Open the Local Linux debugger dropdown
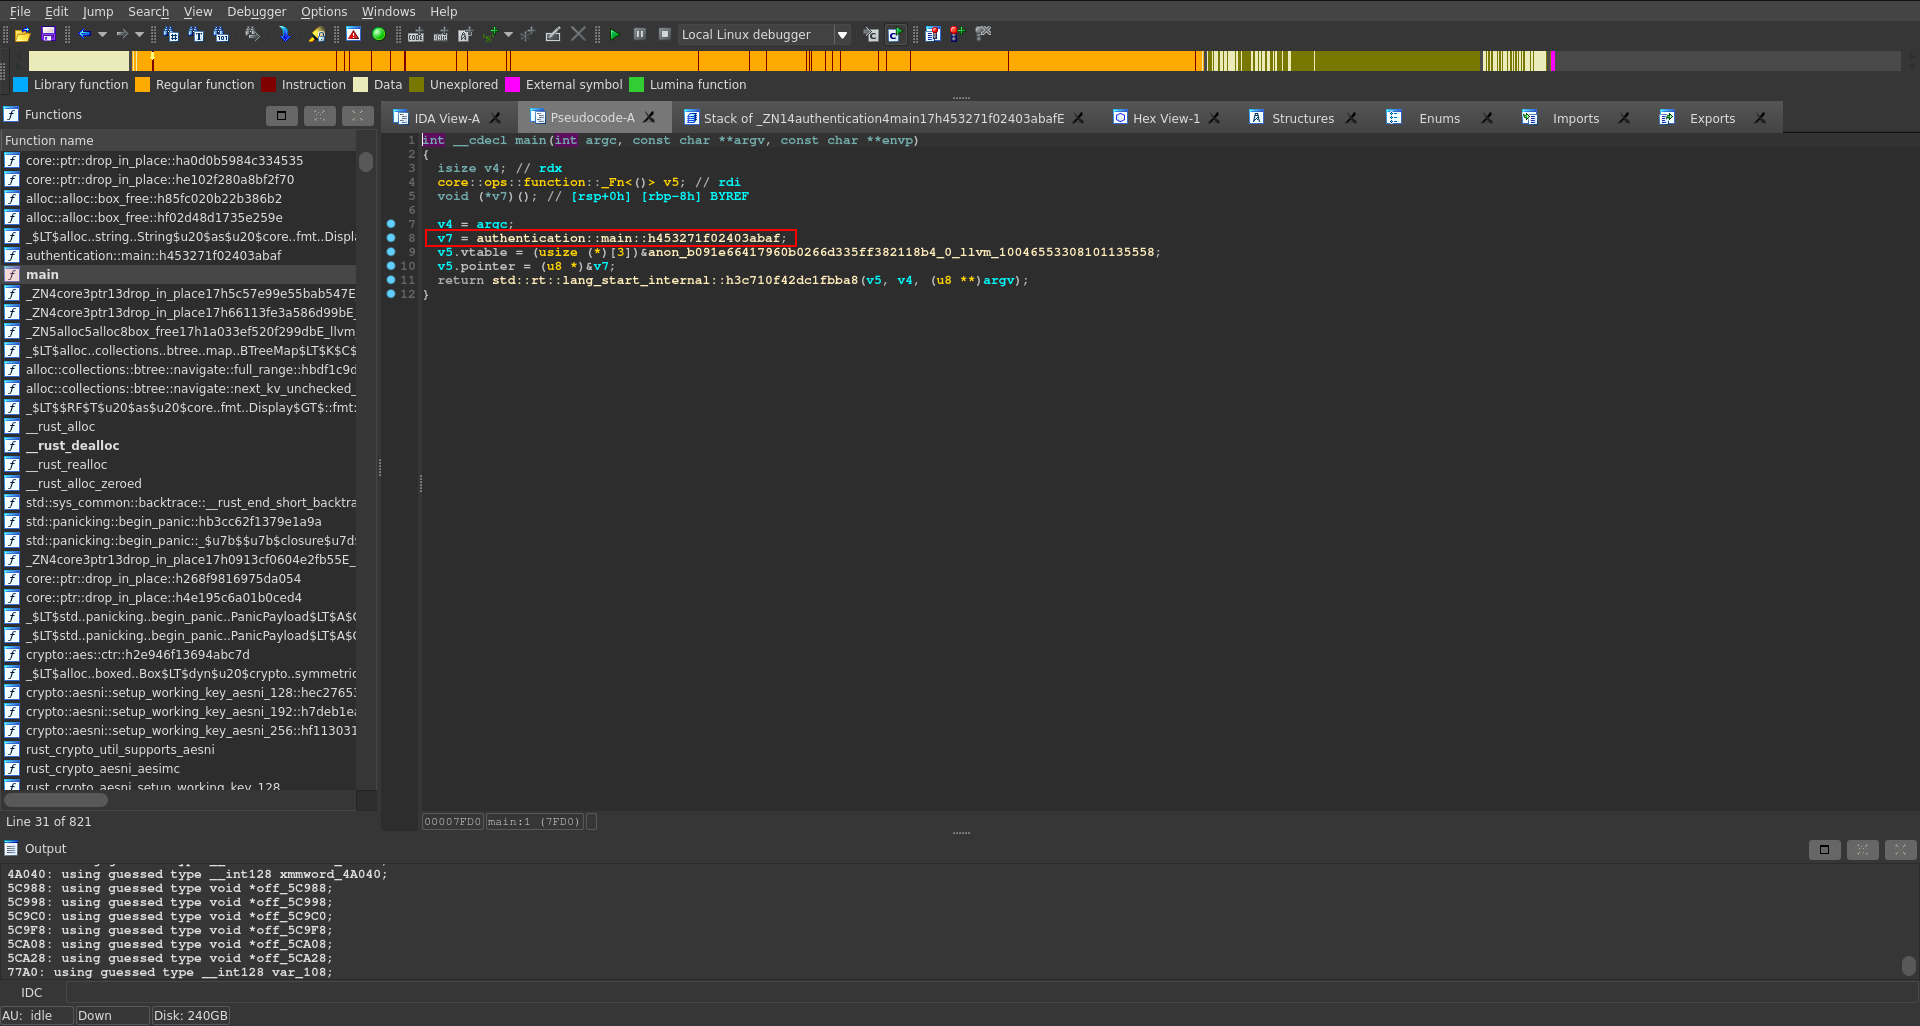1920x1026 pixels. [x=842, y=35]
